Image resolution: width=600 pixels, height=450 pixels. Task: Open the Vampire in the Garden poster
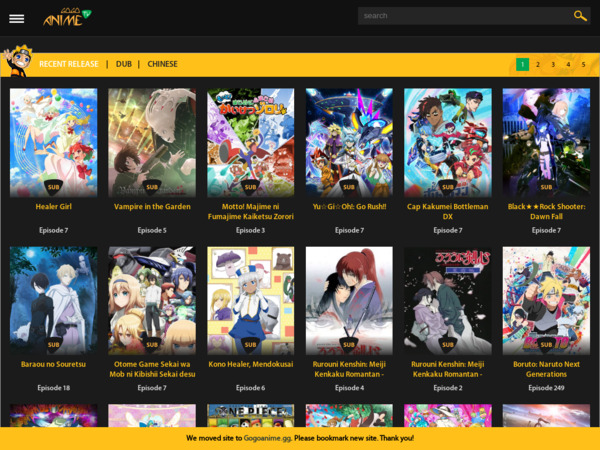pos(152,142)
